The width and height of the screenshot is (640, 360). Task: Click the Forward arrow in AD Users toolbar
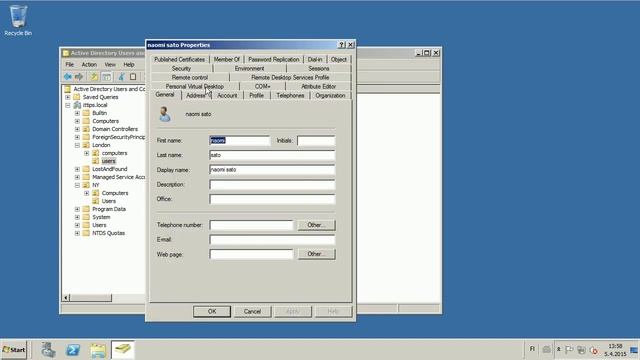(79, 77)
